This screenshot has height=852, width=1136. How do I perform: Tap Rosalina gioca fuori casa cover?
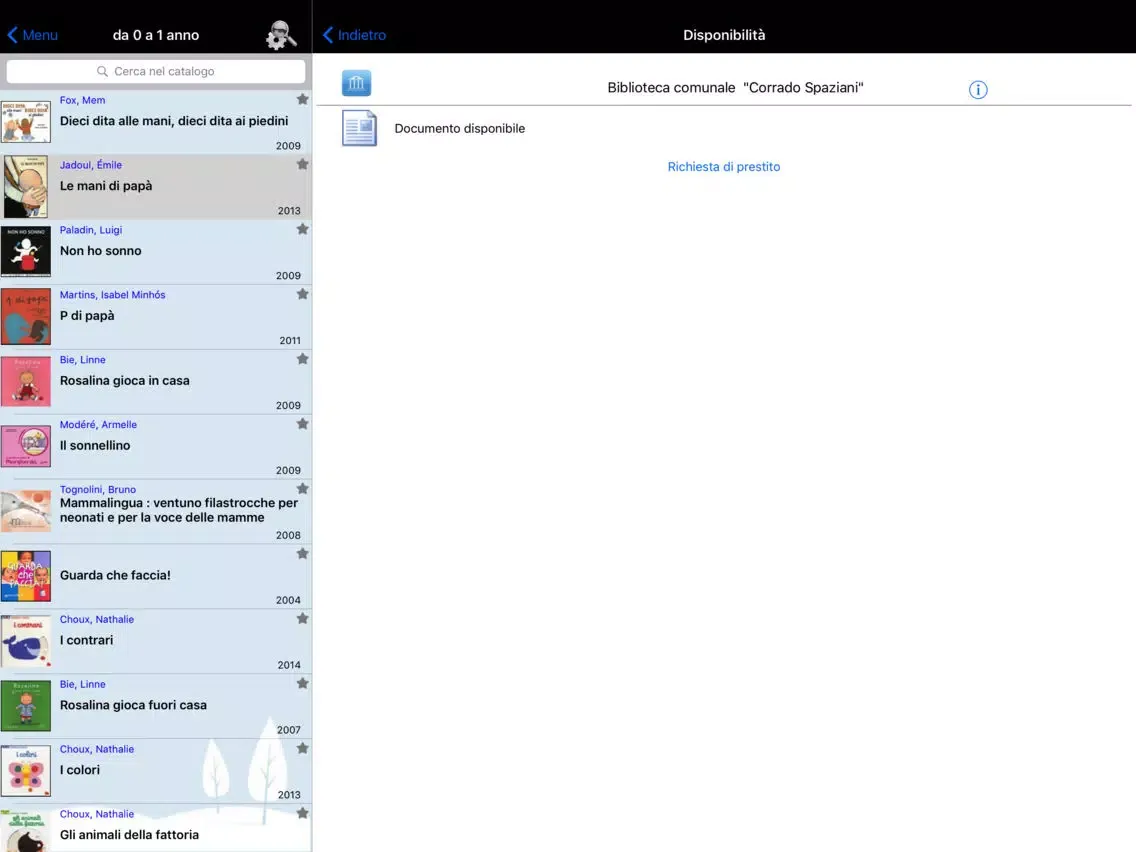click(26, 706)
